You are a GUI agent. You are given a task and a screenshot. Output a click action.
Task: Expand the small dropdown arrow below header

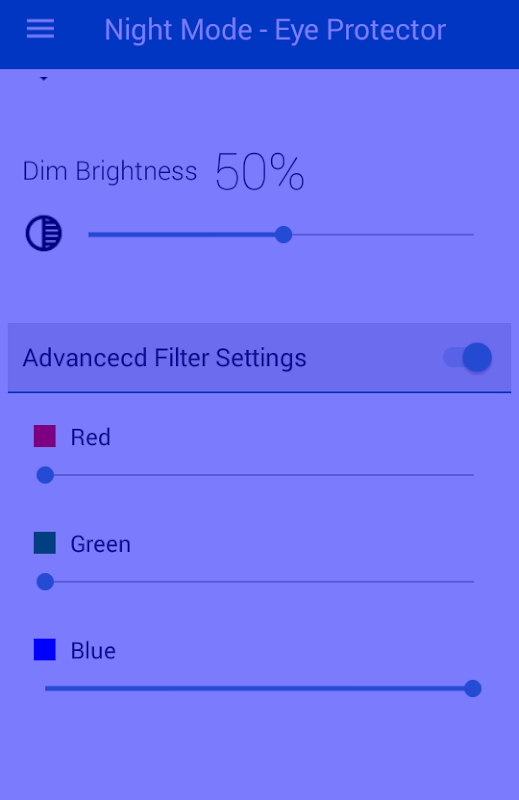click(x=44, y=79)
